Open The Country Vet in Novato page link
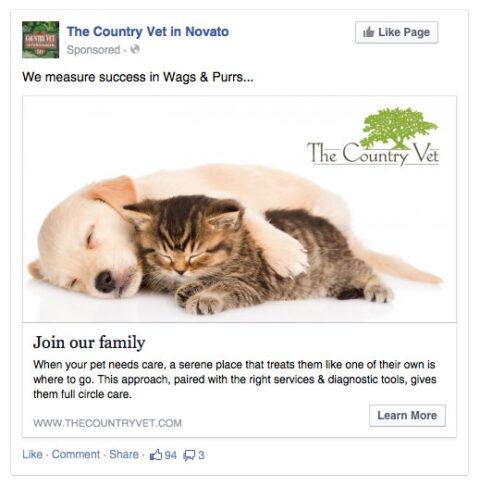The image size is (480, 486). [148, 32]
